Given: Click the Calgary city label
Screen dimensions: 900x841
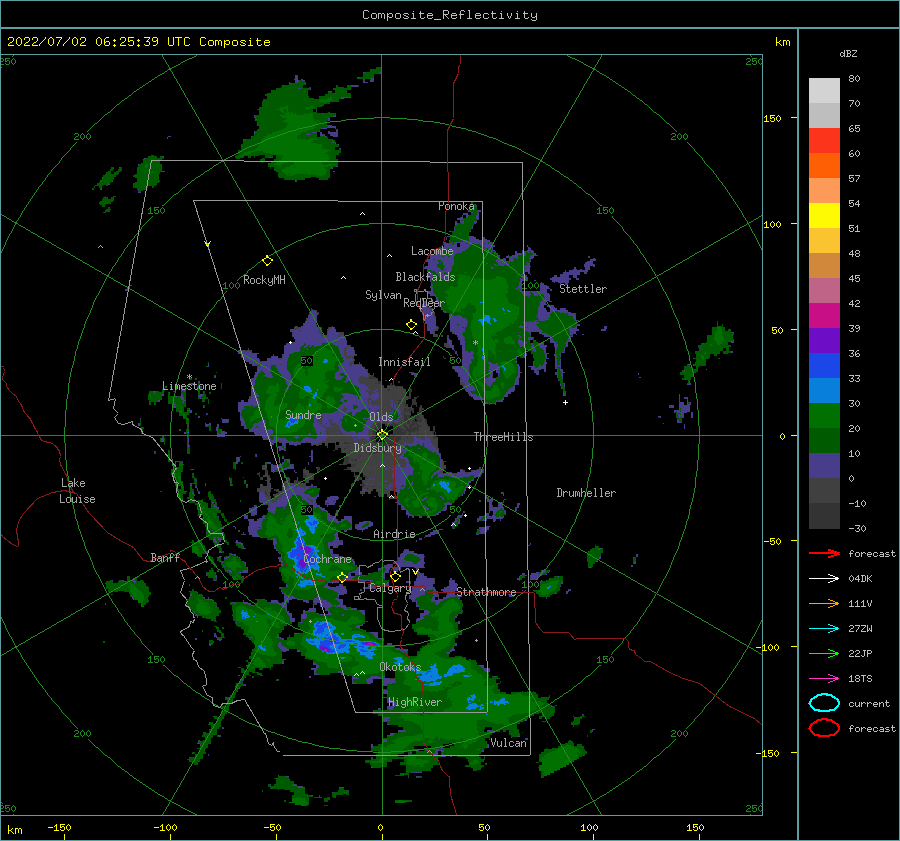Looking at the screenshot, I should (390, 588).
